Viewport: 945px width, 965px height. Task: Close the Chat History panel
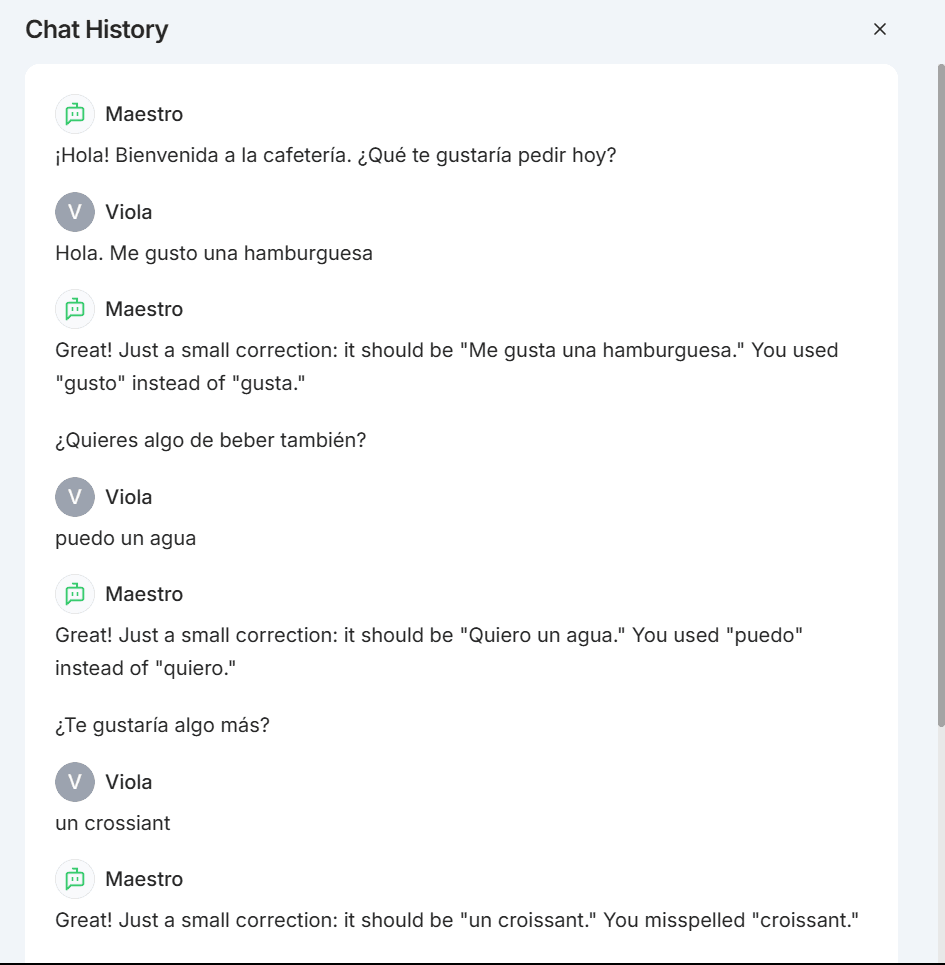point(880,29)
